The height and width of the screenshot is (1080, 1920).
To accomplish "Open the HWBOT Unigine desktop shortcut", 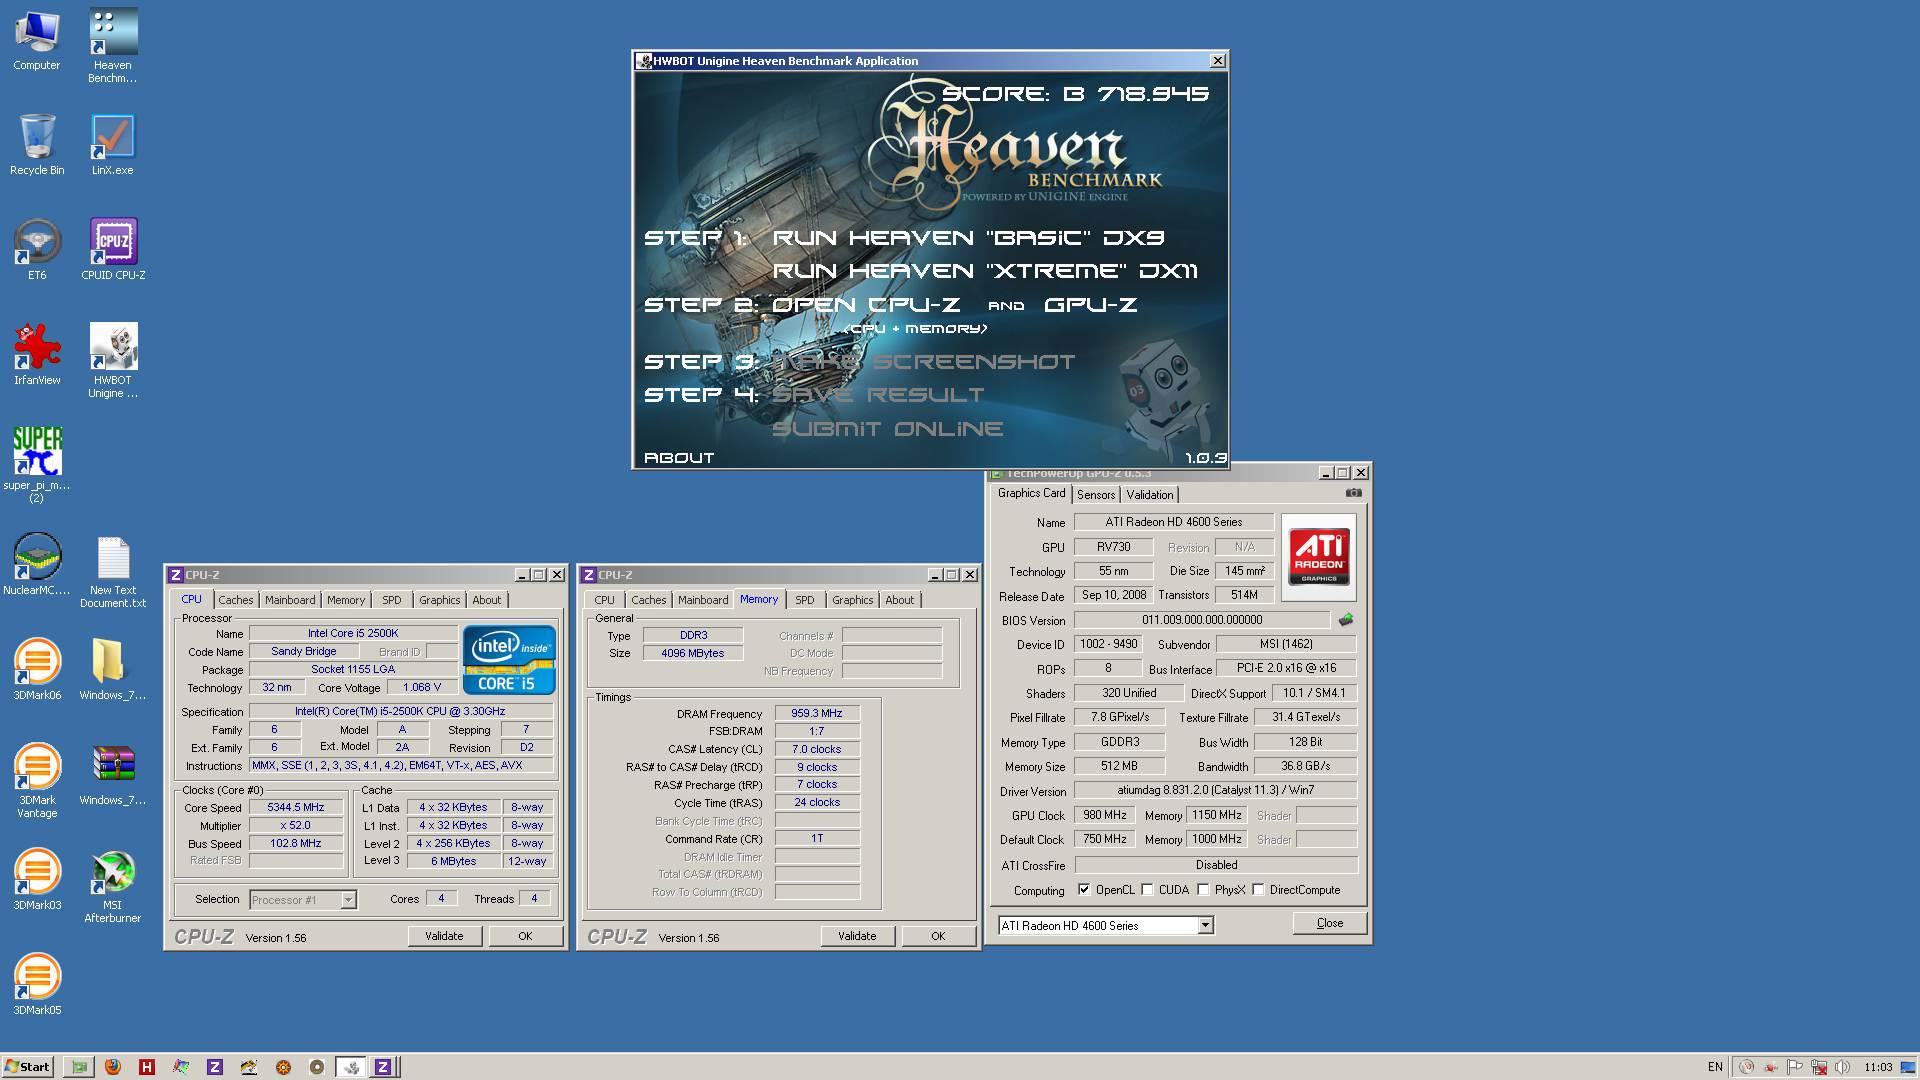I will coord(113,361).
